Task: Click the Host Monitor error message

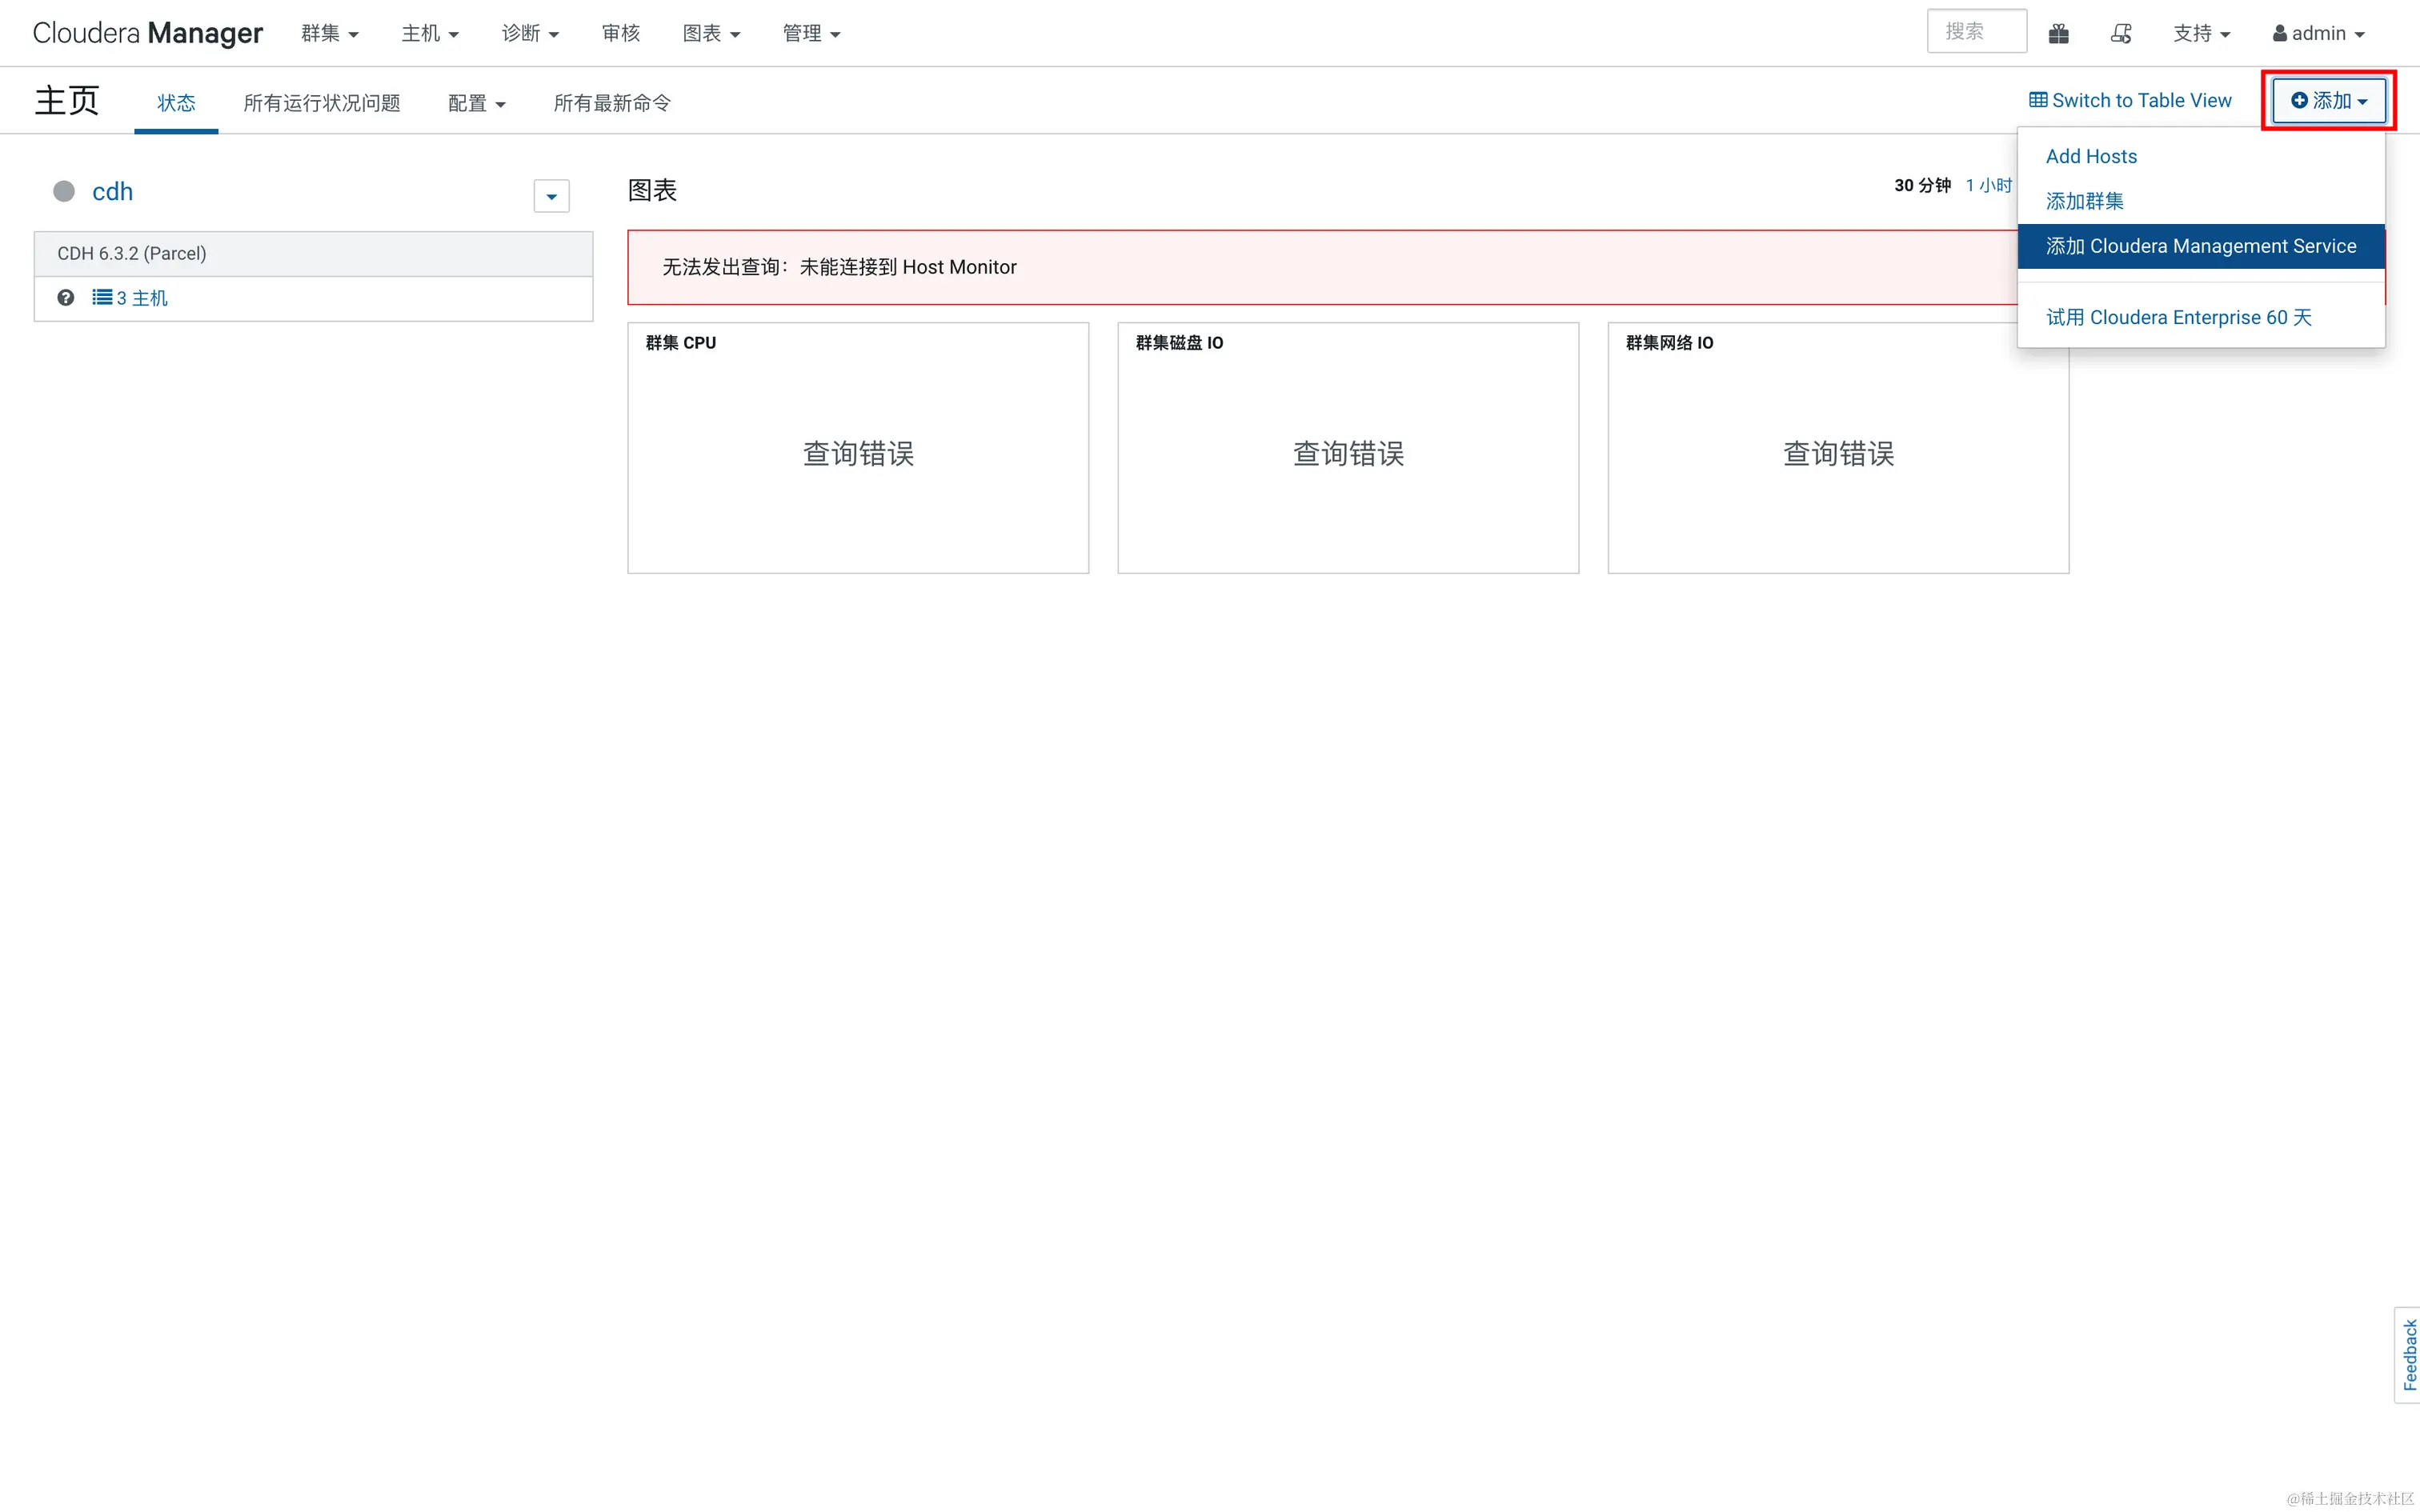Action: coord(839,267)
